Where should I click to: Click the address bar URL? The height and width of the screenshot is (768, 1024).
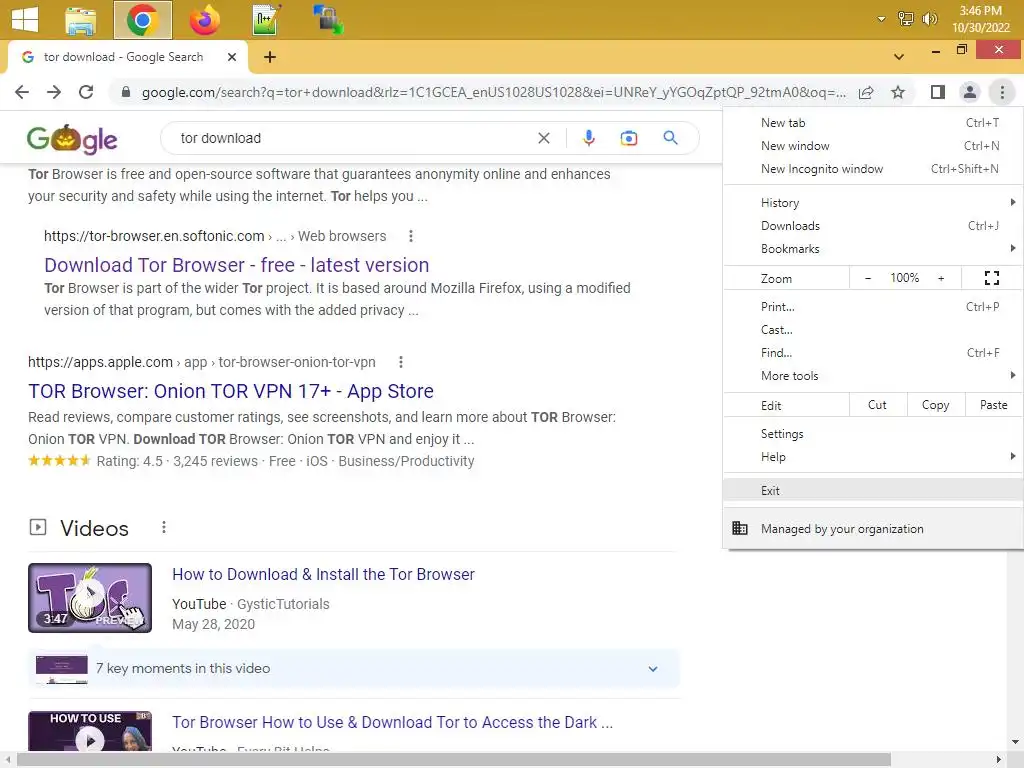point(493,92)
